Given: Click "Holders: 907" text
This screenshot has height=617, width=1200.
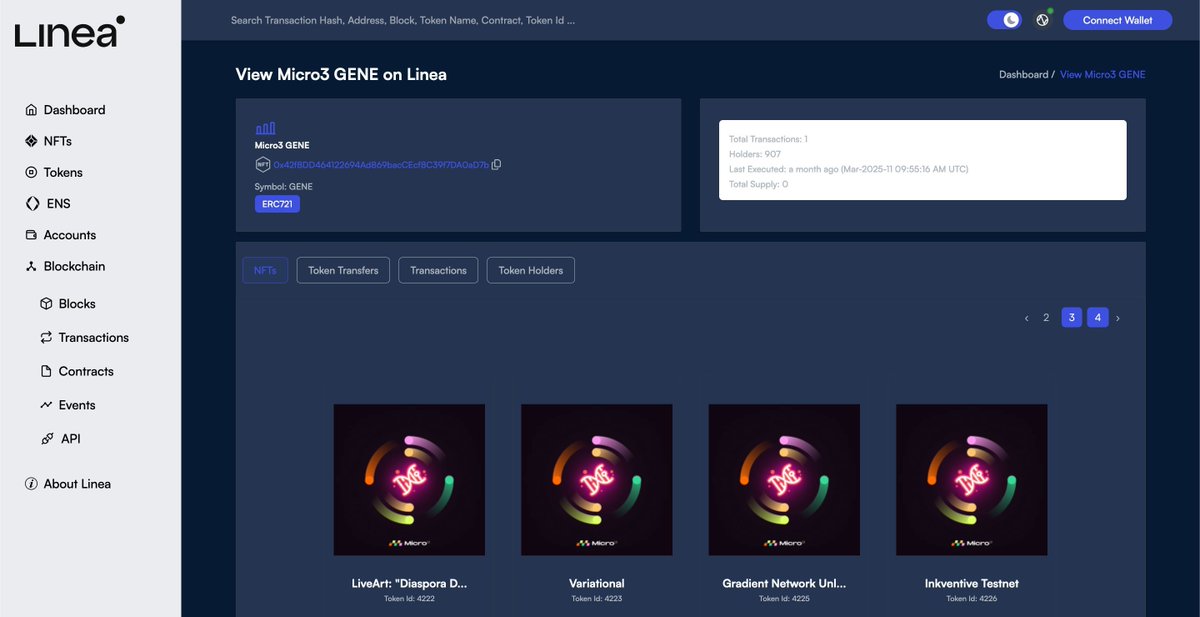Looking at the screenshot, I should point(755,154).
